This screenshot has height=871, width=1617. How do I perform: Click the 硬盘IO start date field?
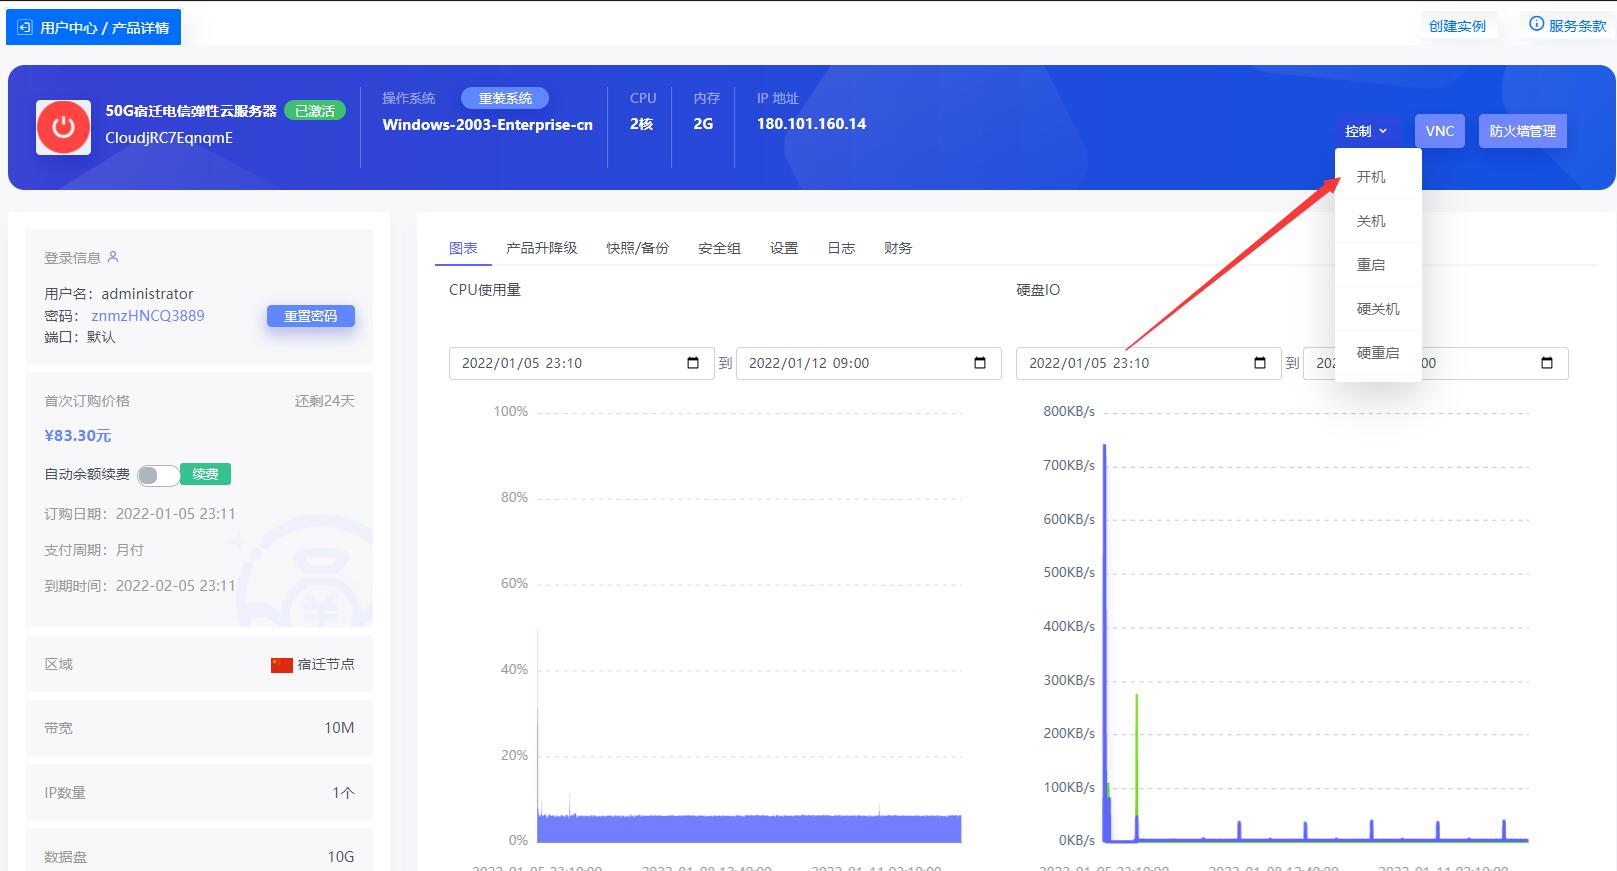[1148, 363]
